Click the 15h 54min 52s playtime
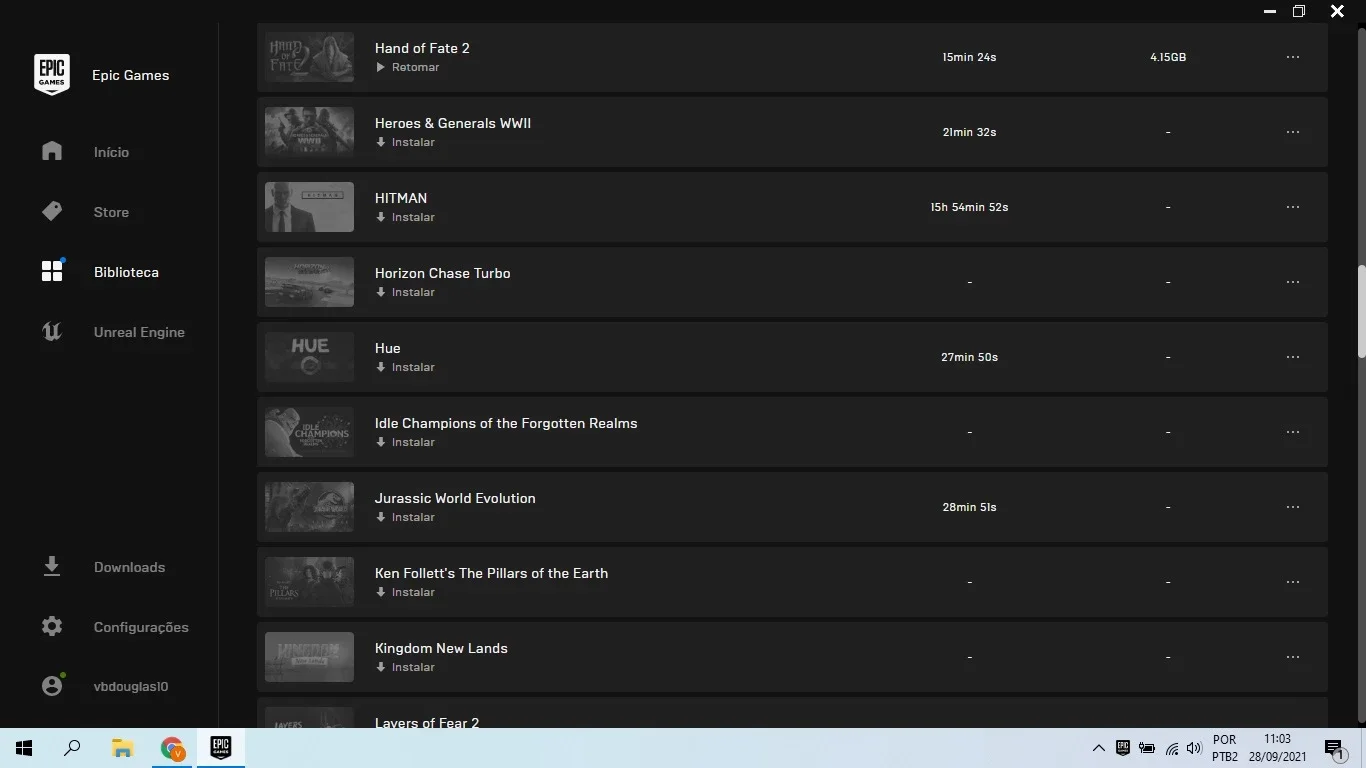Viewport: 1366px width, 768px height. 969,207
